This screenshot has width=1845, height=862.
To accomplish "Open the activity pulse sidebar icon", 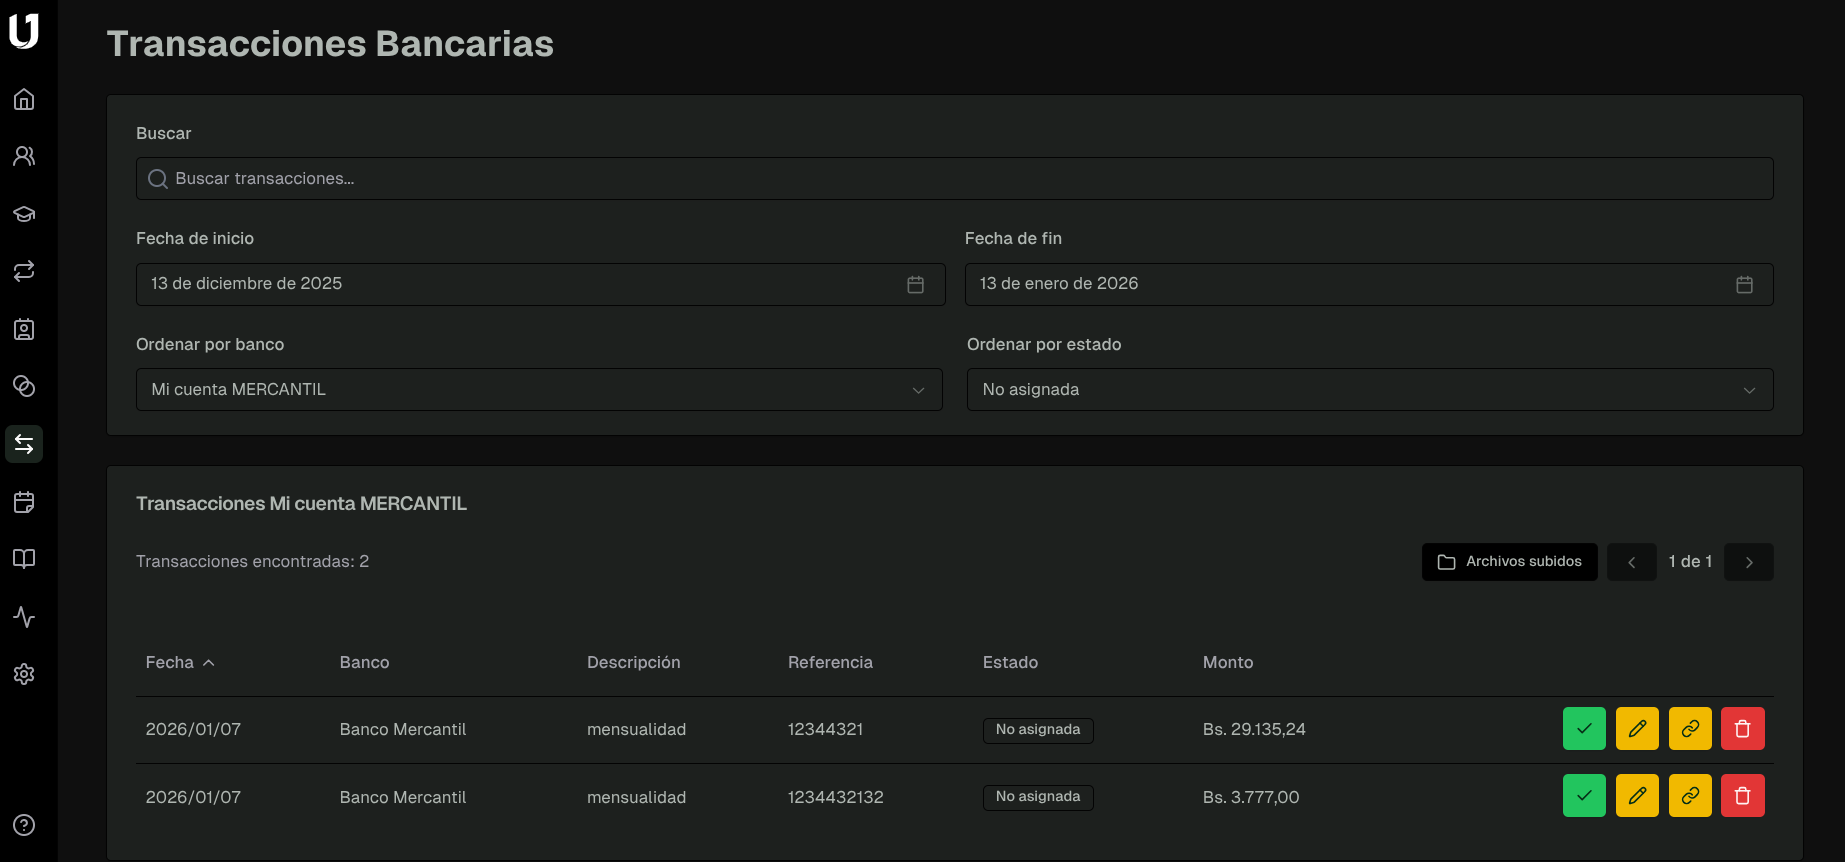I will 24,617.
